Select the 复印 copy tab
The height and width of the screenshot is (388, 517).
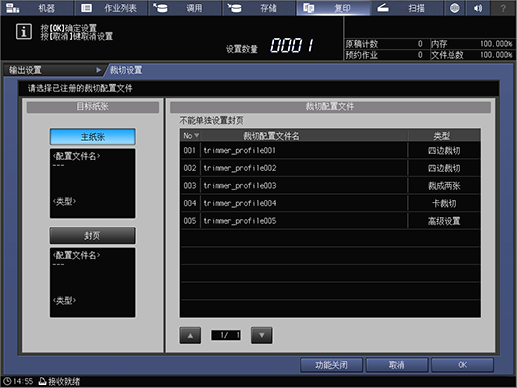click(x=333, y=8)
